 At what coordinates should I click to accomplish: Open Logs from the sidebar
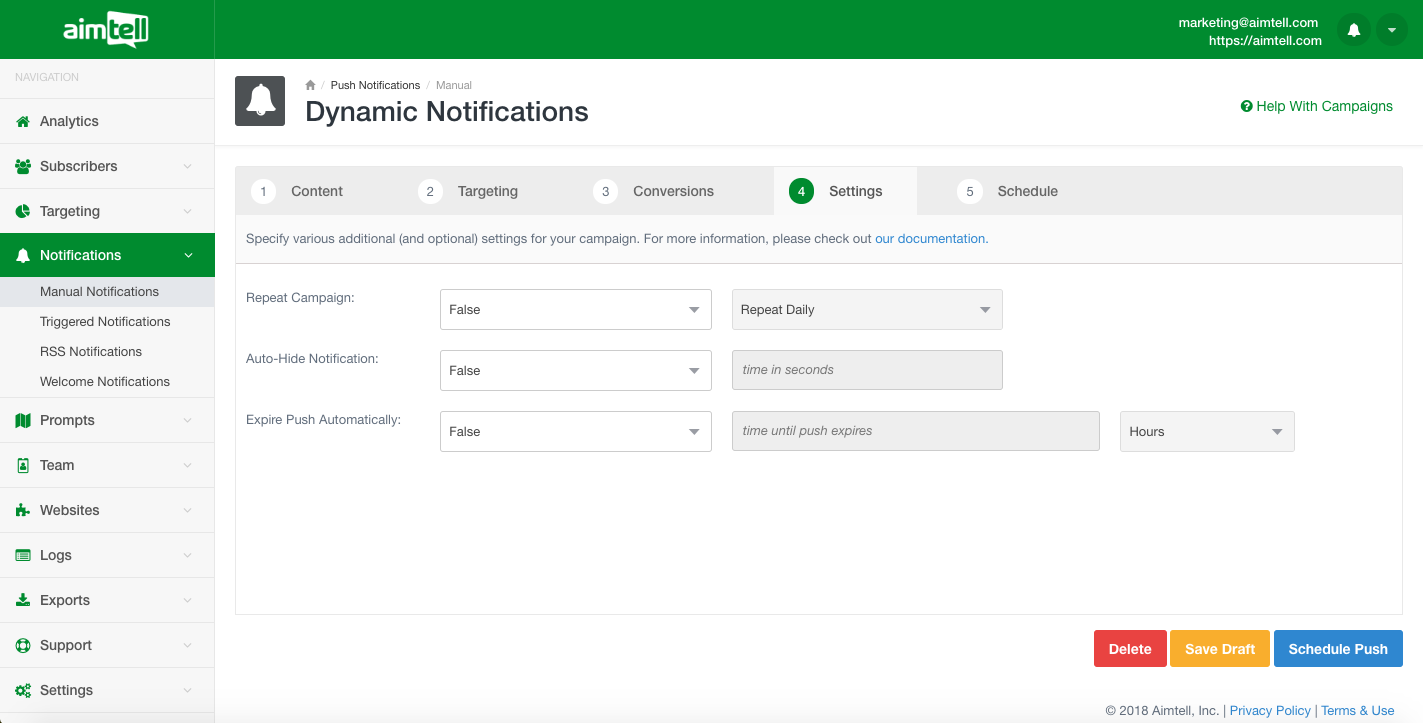pyautogui.click(x=56, y=555)
